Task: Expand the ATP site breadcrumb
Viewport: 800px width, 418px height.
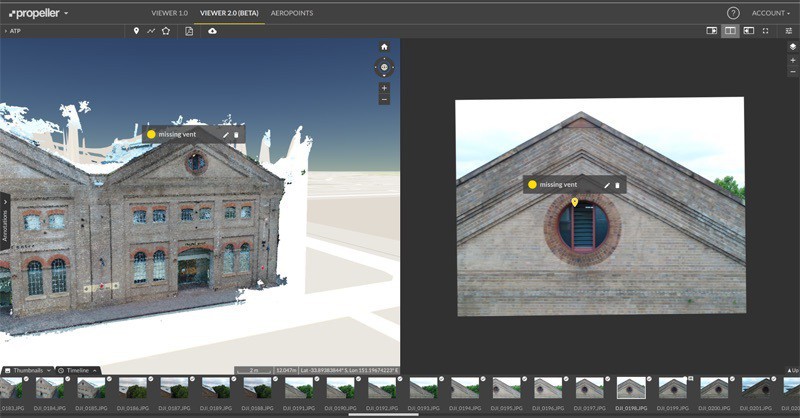Action: (x=14, y=31)
